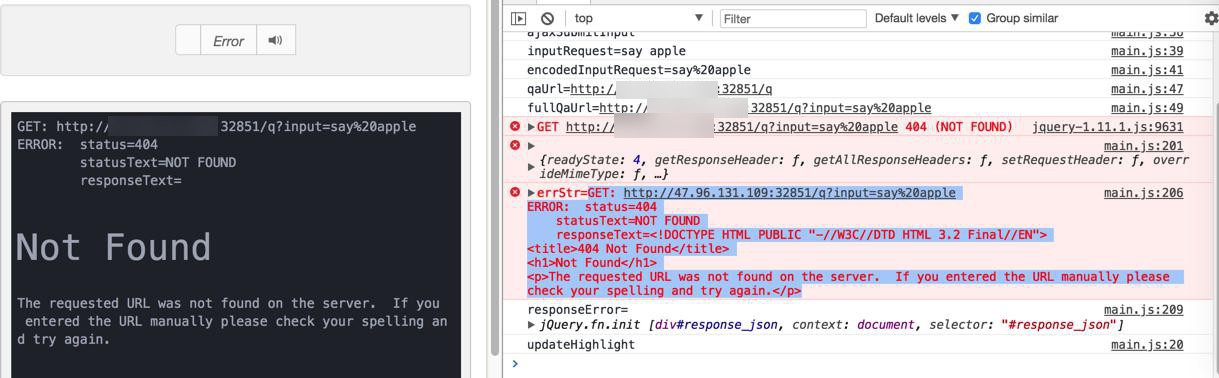Image resolution: width=1219 pixels, height=378 pixels.
Task: Click statusText=NOT FOUND in the response panel
Action: tap(158, 162)
